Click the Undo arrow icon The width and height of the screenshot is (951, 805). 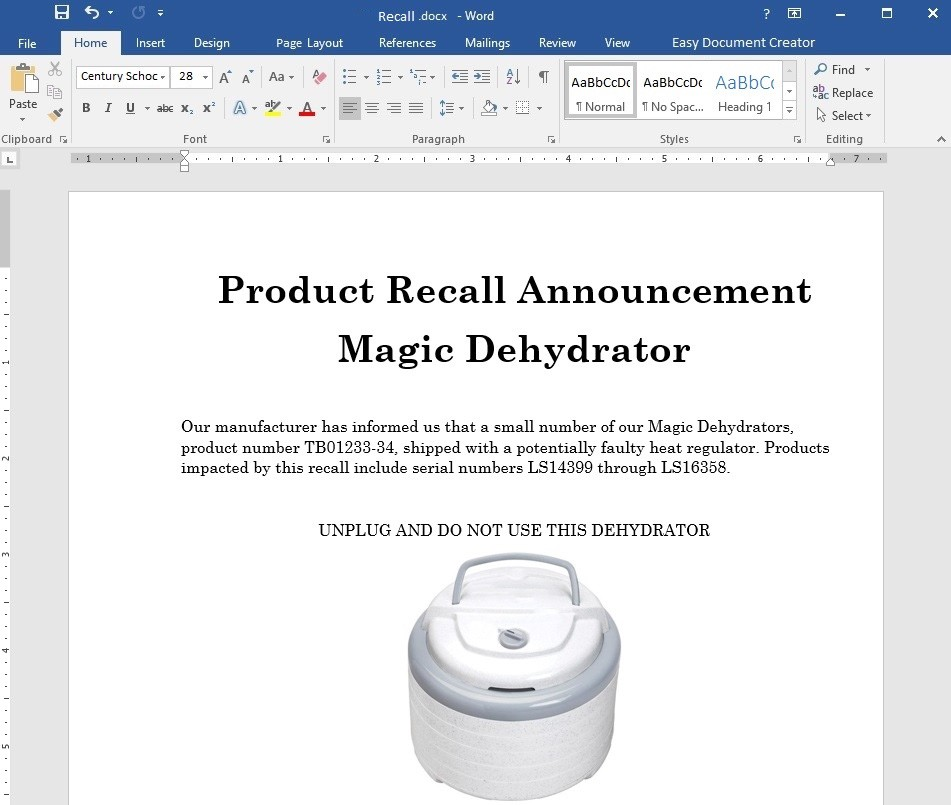(92, 12)
